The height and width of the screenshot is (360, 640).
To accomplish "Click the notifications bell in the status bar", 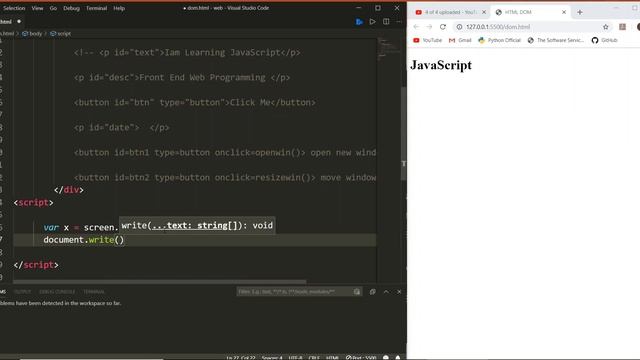I will (398, 358).
